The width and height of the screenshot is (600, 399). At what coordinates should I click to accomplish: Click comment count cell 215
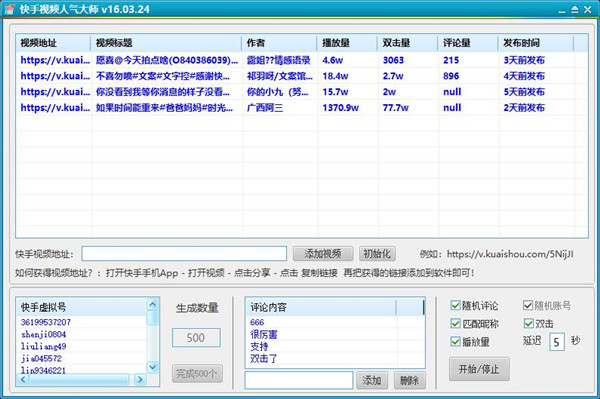pyautogui.click(x=451, y=60)
